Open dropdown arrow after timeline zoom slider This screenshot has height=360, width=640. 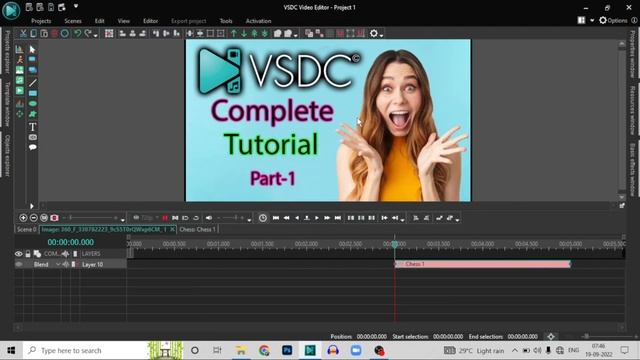click(x=123, y=220)
